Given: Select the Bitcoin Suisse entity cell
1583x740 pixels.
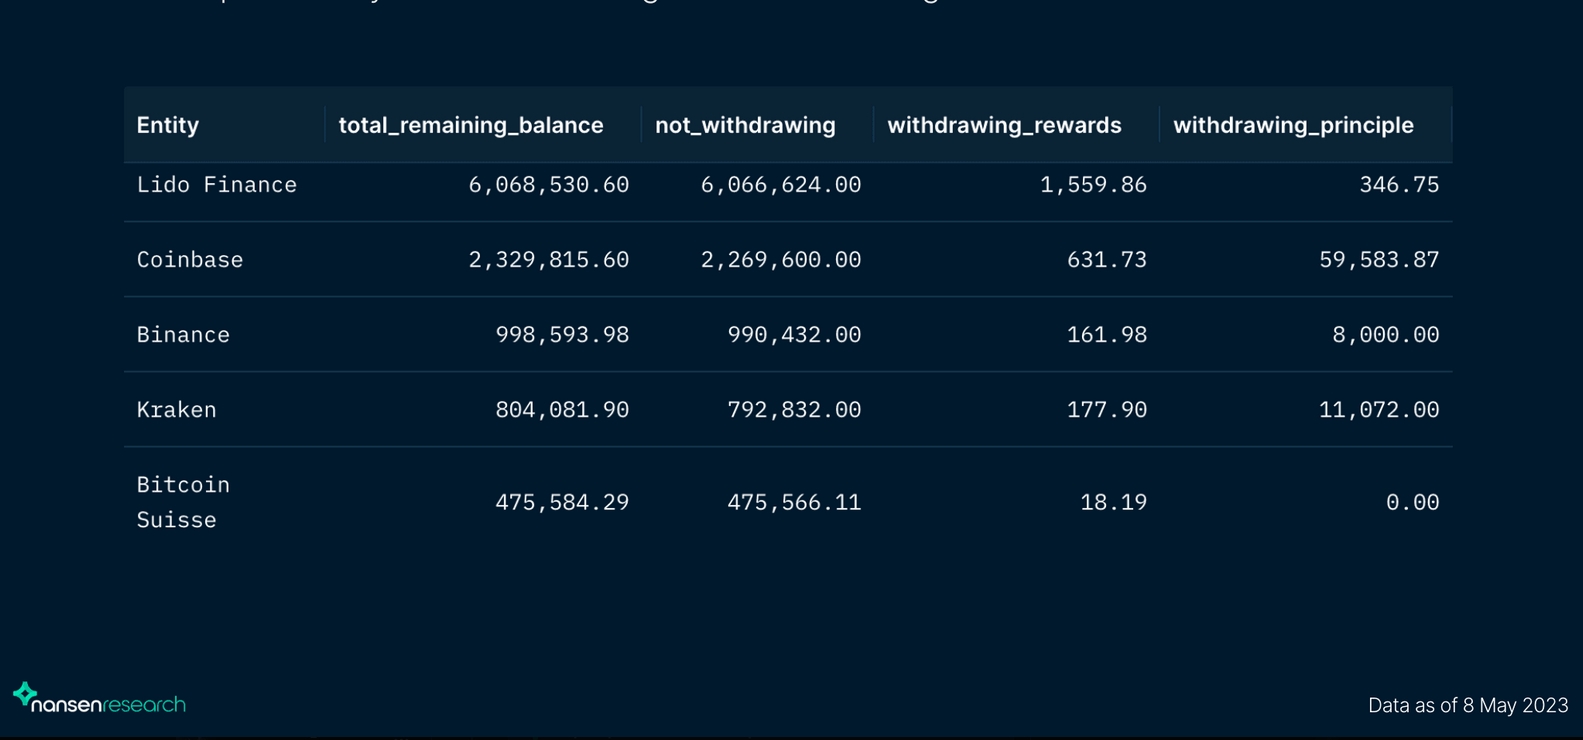Looking at the screenshot, I should click(183, 502).
